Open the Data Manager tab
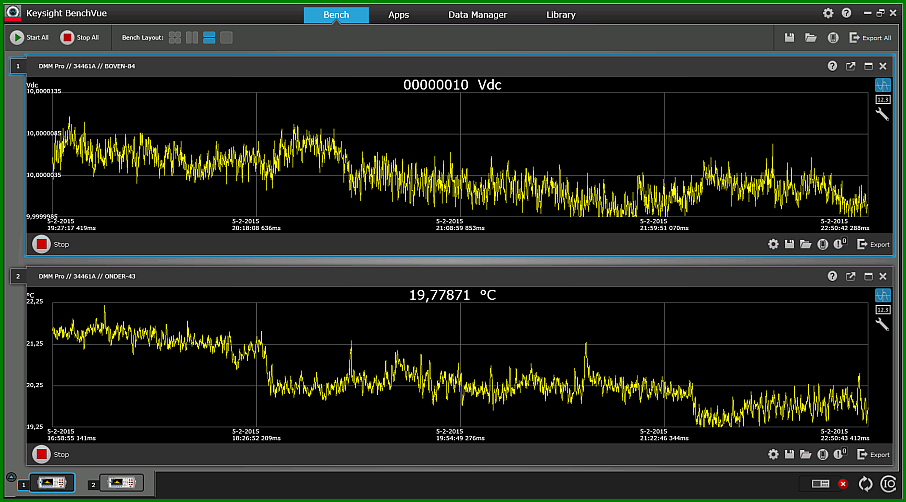 [477, 15]
